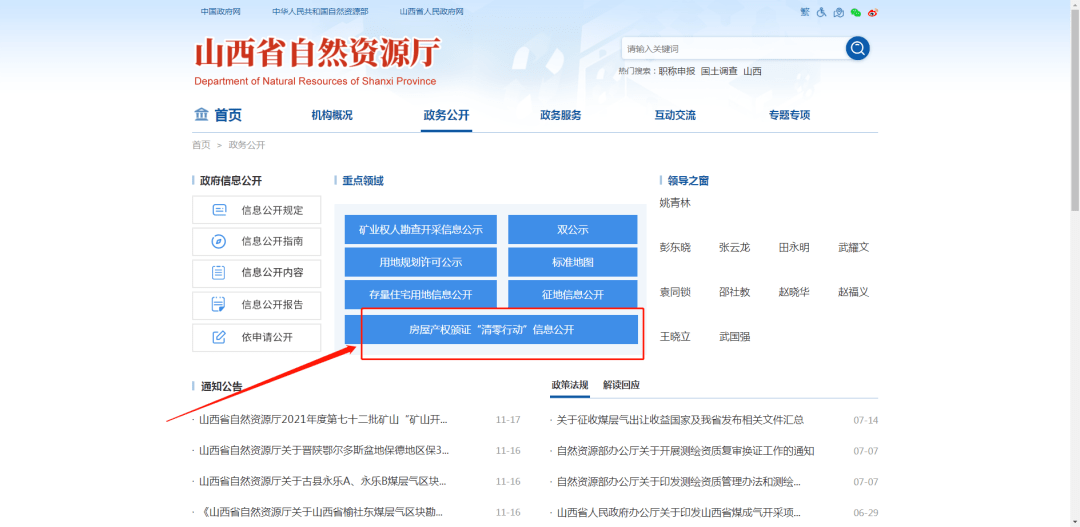Click the blue magnifier search button
The height and width of the screenshot is (527, 1080).
[858, 48]
